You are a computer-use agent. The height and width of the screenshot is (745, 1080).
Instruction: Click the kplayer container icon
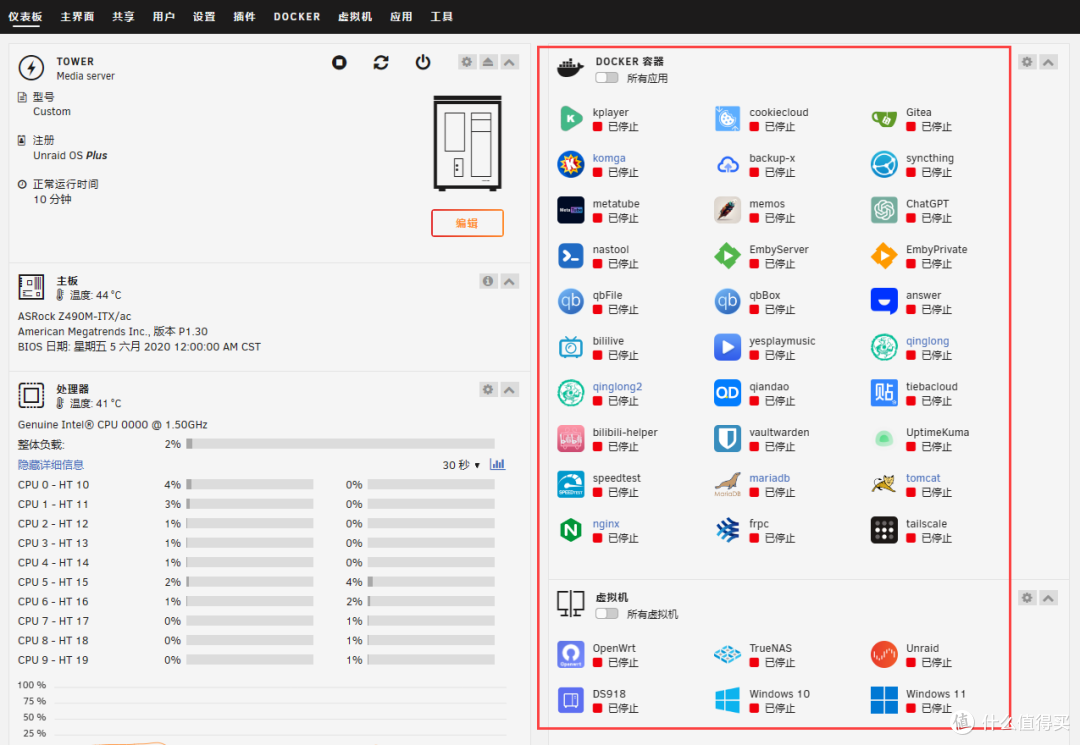(x=570, y=119)
